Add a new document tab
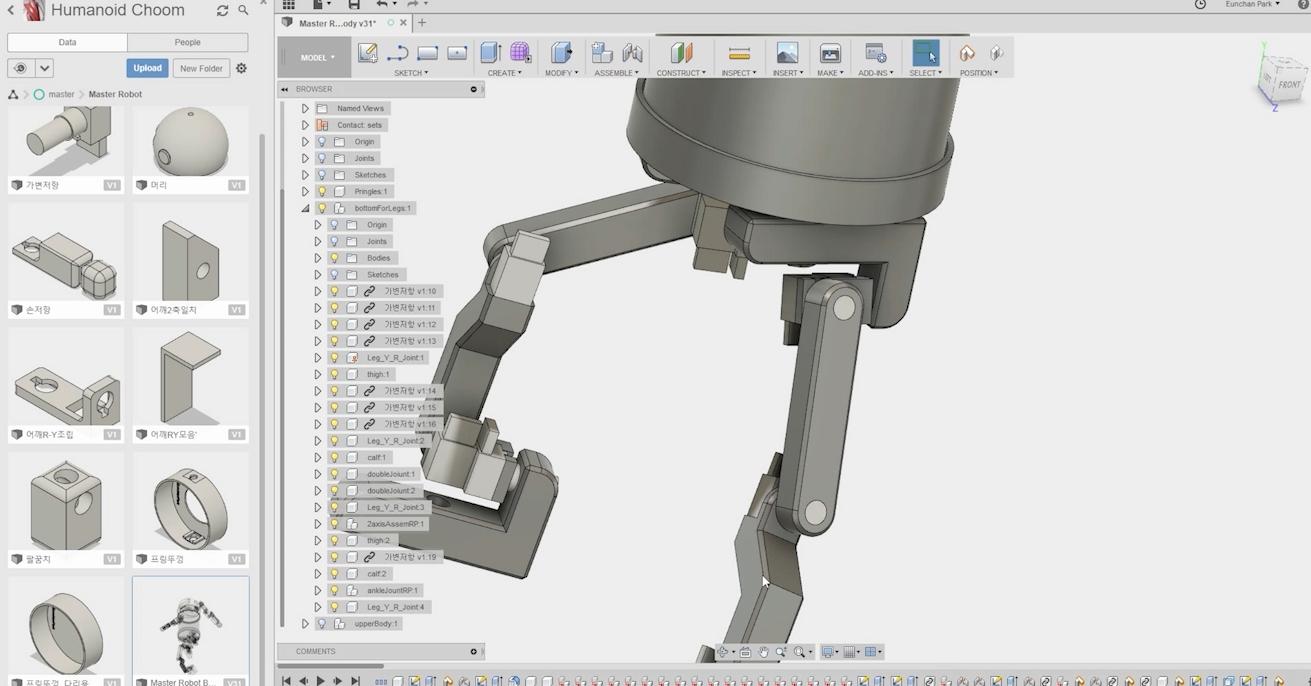The width and height of the screenshot is (1311, 686). [422, 22]
